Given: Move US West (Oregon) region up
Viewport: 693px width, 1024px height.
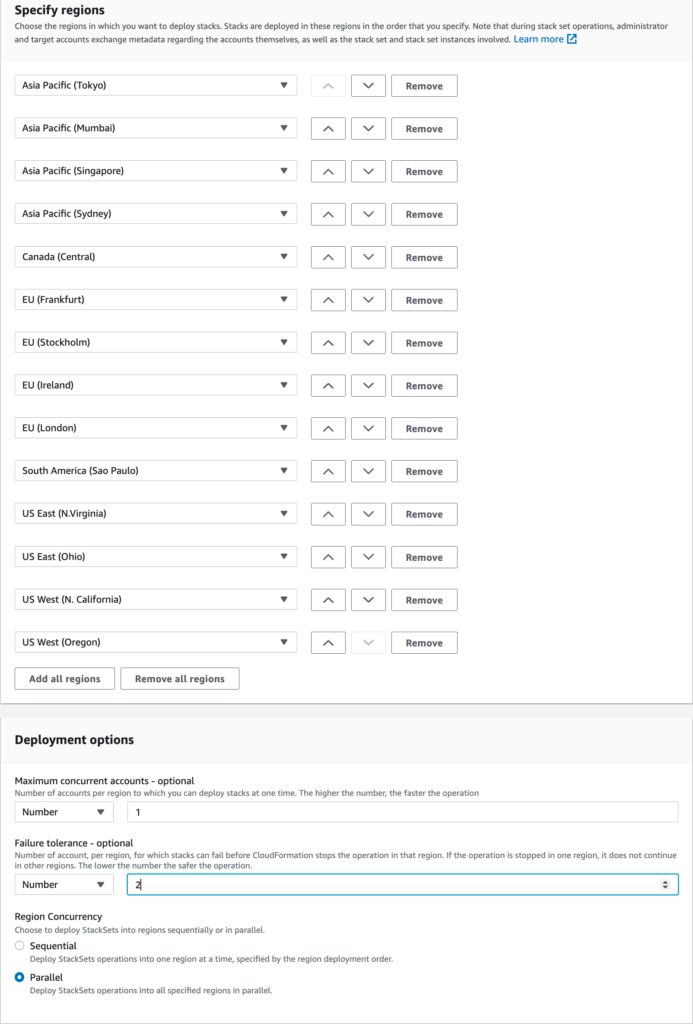Looking at the screenshot, I should [328, 643].
